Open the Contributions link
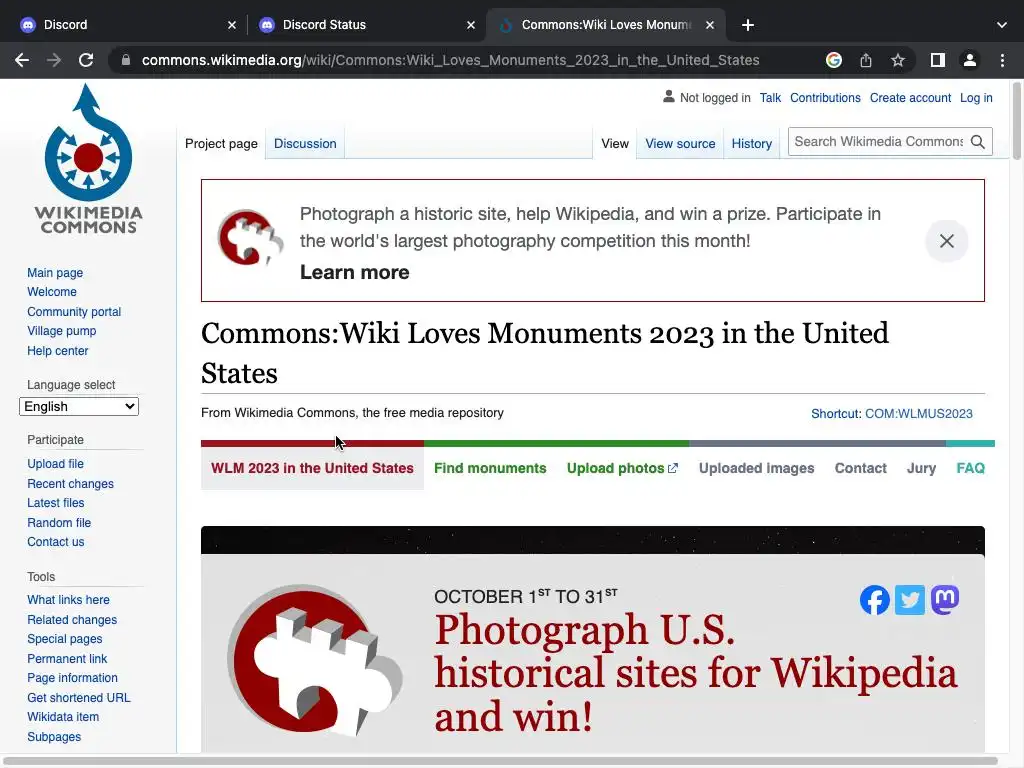The height and width of the screenshot is (768, 1024). point(825,98)
